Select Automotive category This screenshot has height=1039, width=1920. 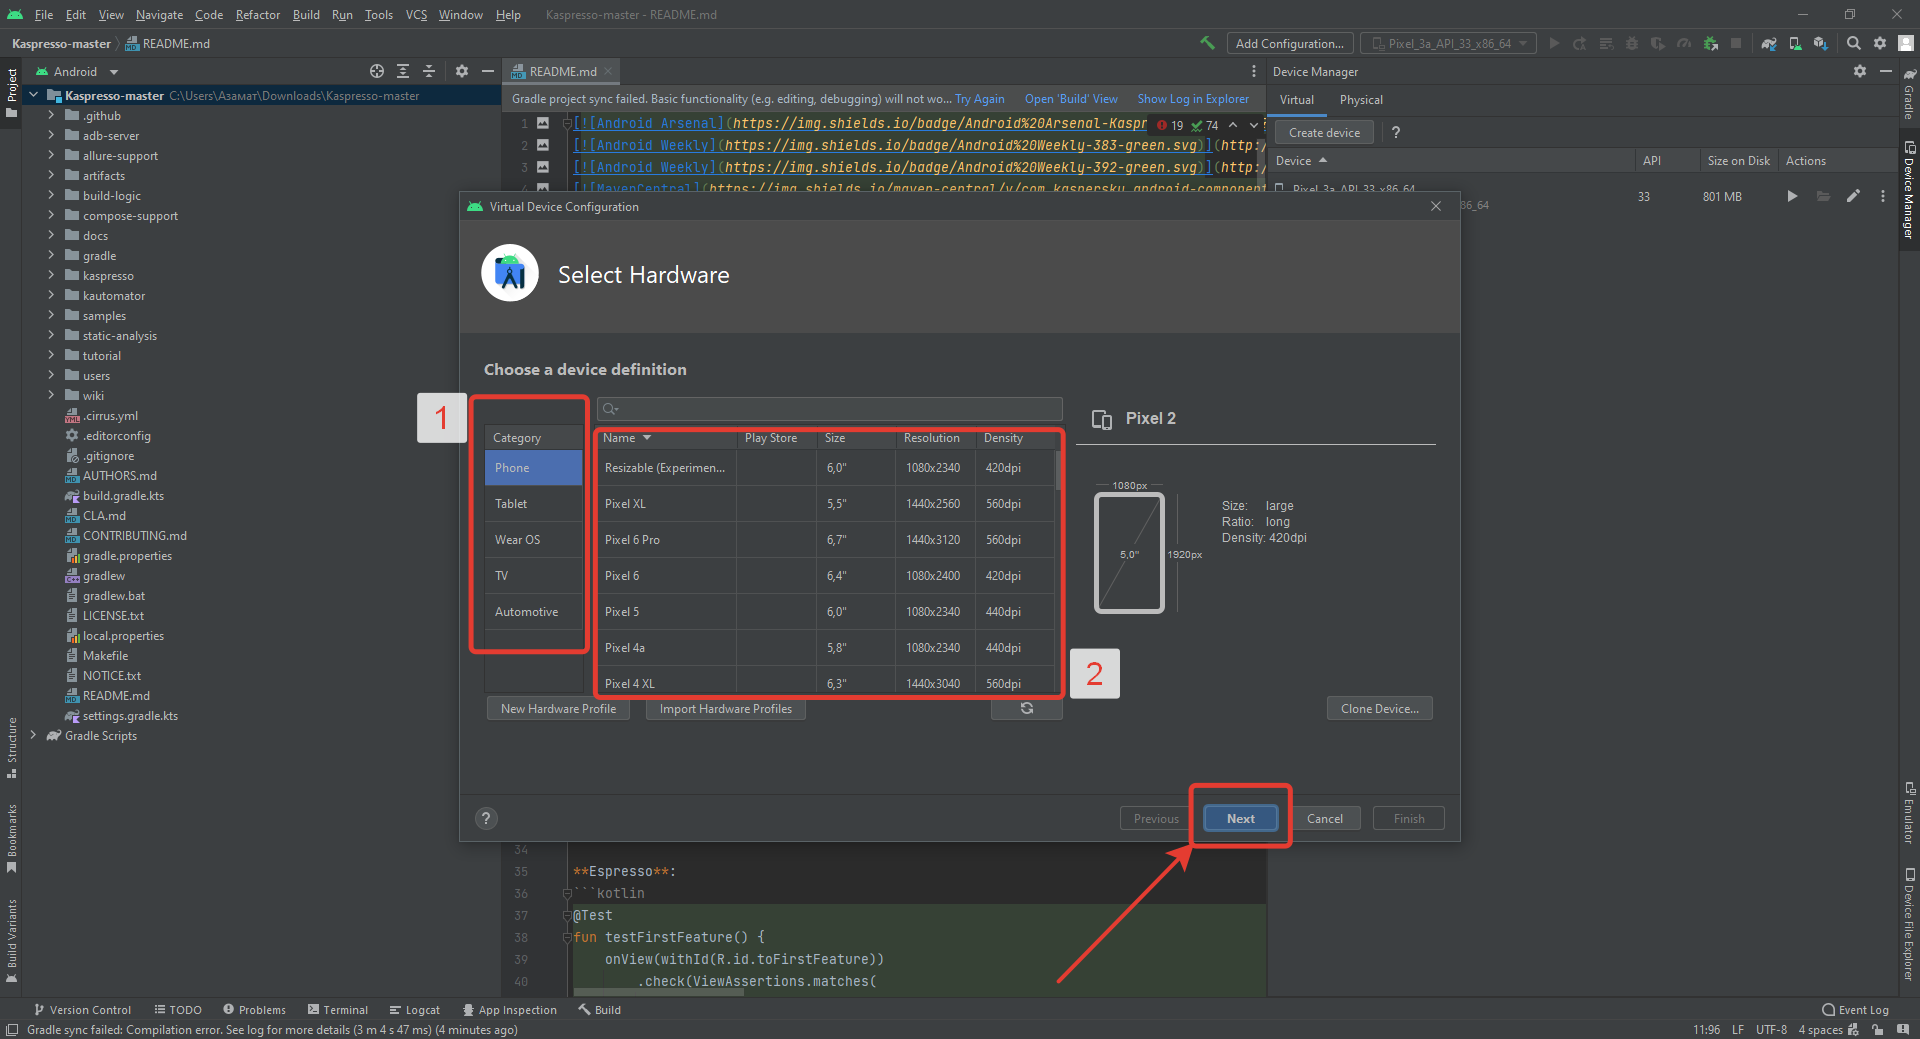533,611
